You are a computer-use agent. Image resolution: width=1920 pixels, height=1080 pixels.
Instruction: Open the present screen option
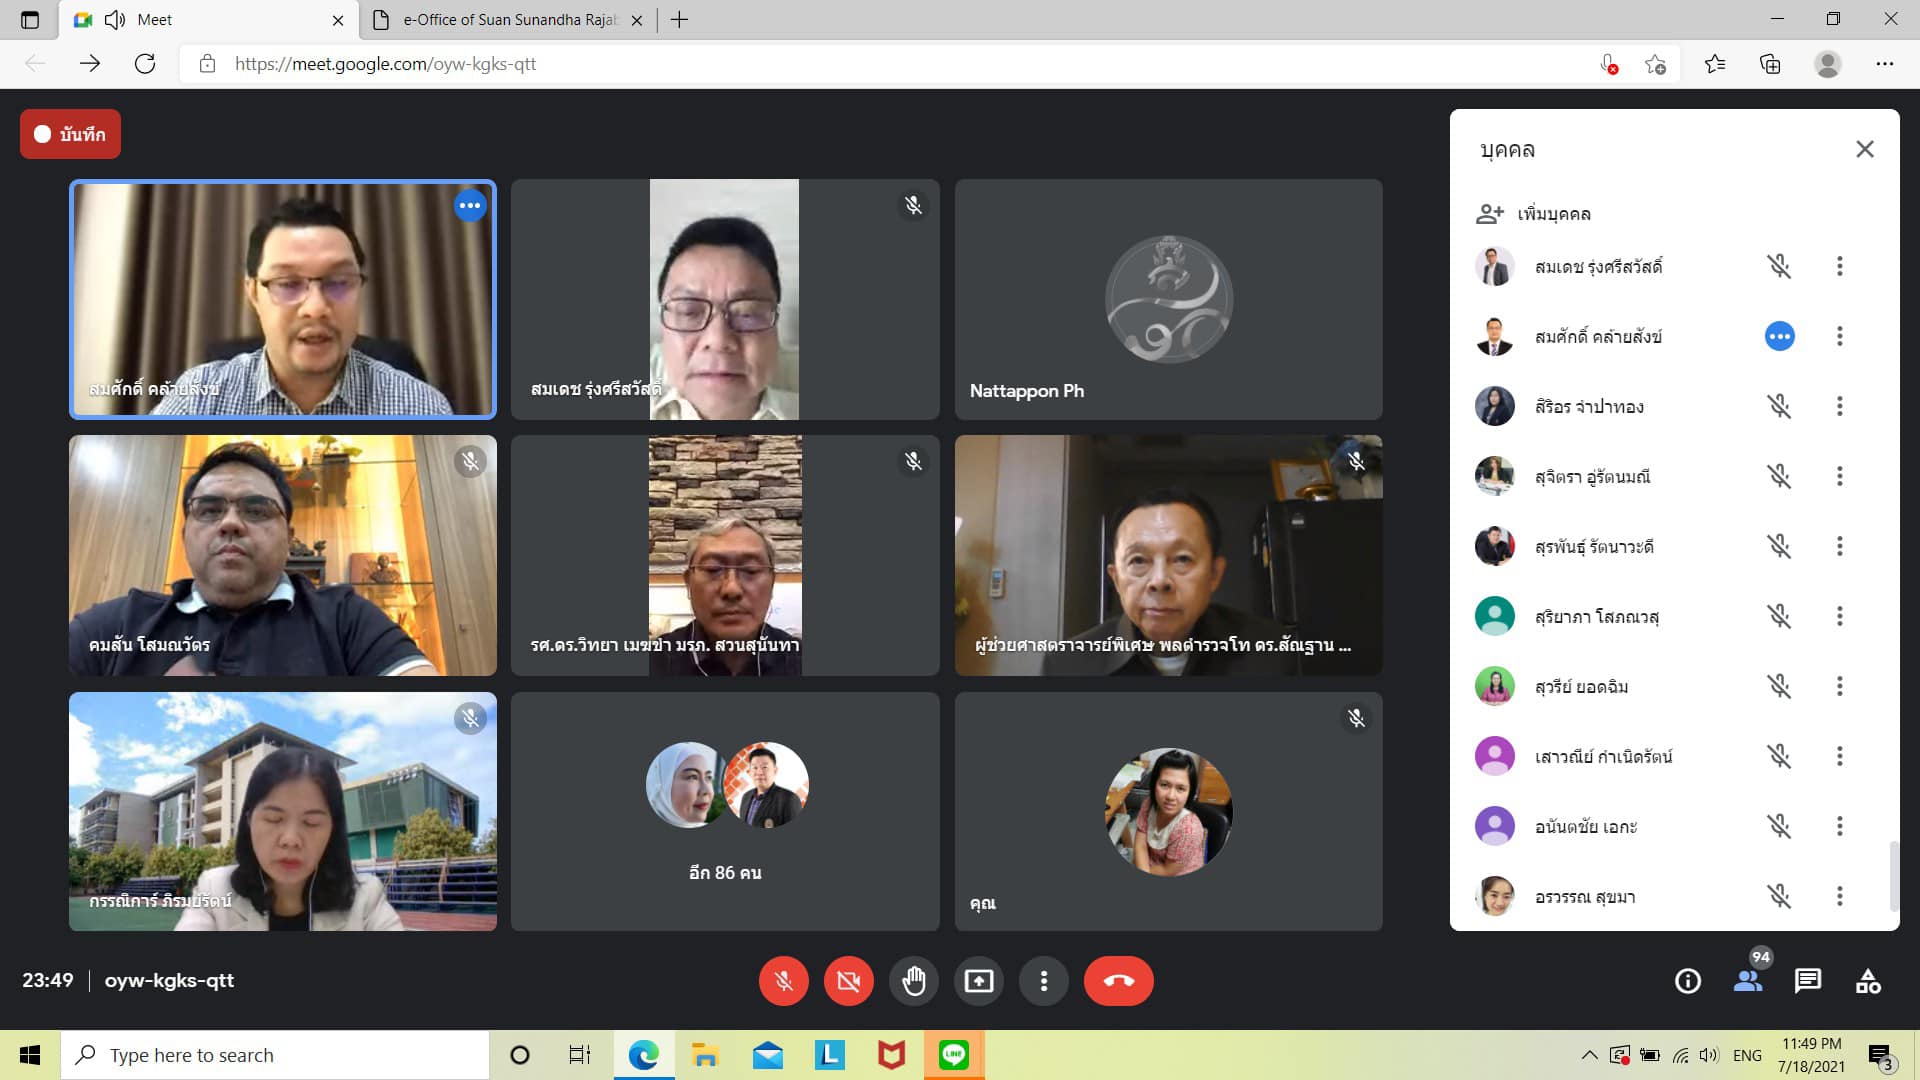(978, 981)
